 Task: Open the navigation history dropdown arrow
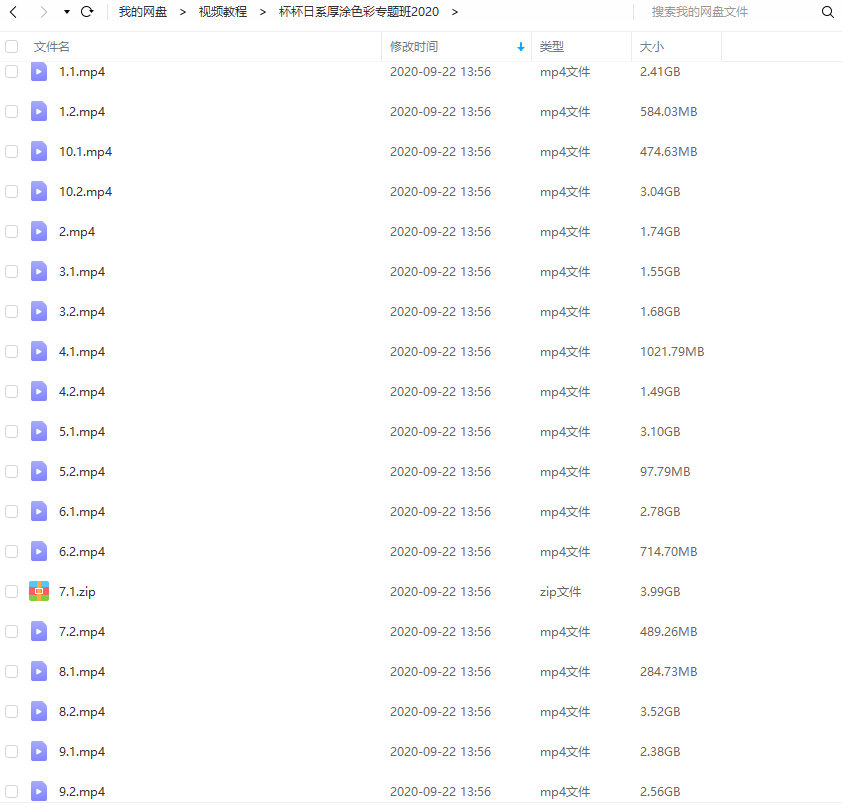tap(67, 12)
